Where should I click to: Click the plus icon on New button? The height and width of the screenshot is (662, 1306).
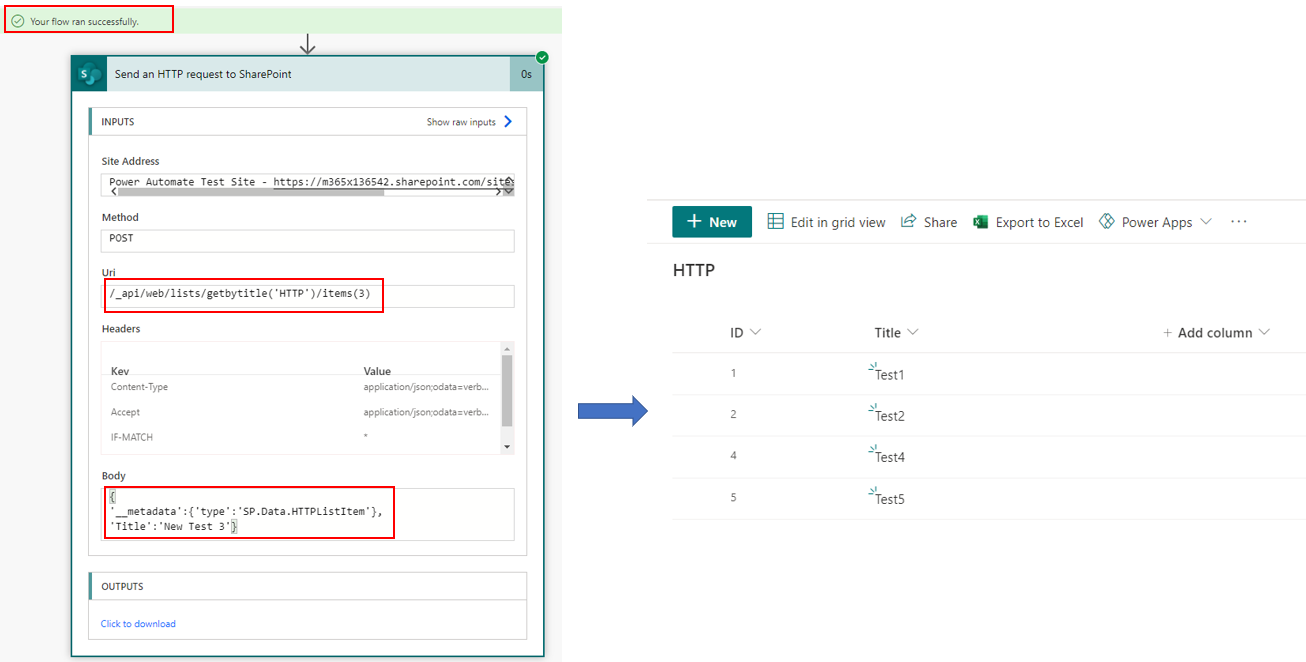(694, 222)
